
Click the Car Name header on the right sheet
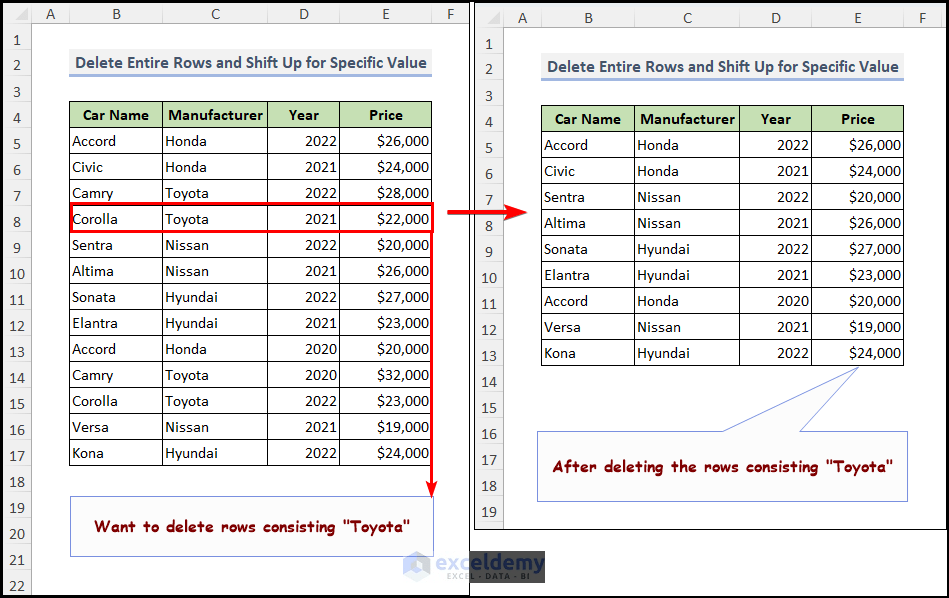tap(587, 119)
